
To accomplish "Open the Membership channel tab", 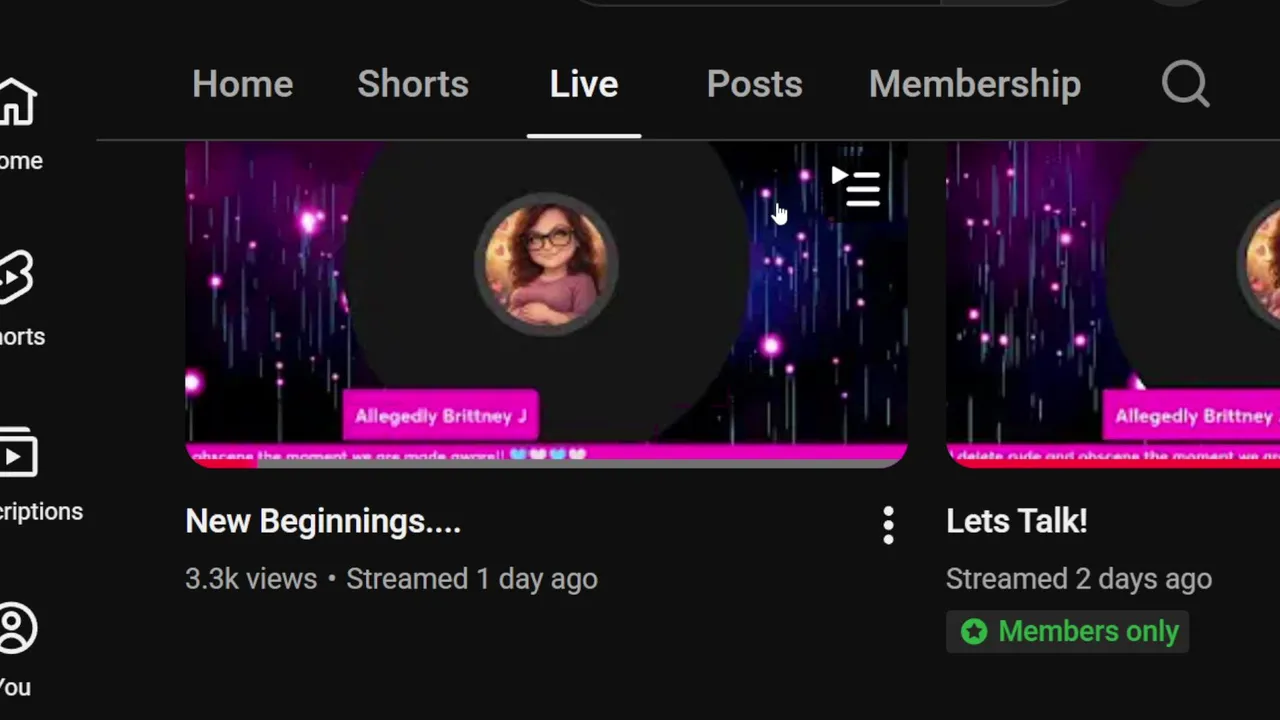I will coord(975,84).
